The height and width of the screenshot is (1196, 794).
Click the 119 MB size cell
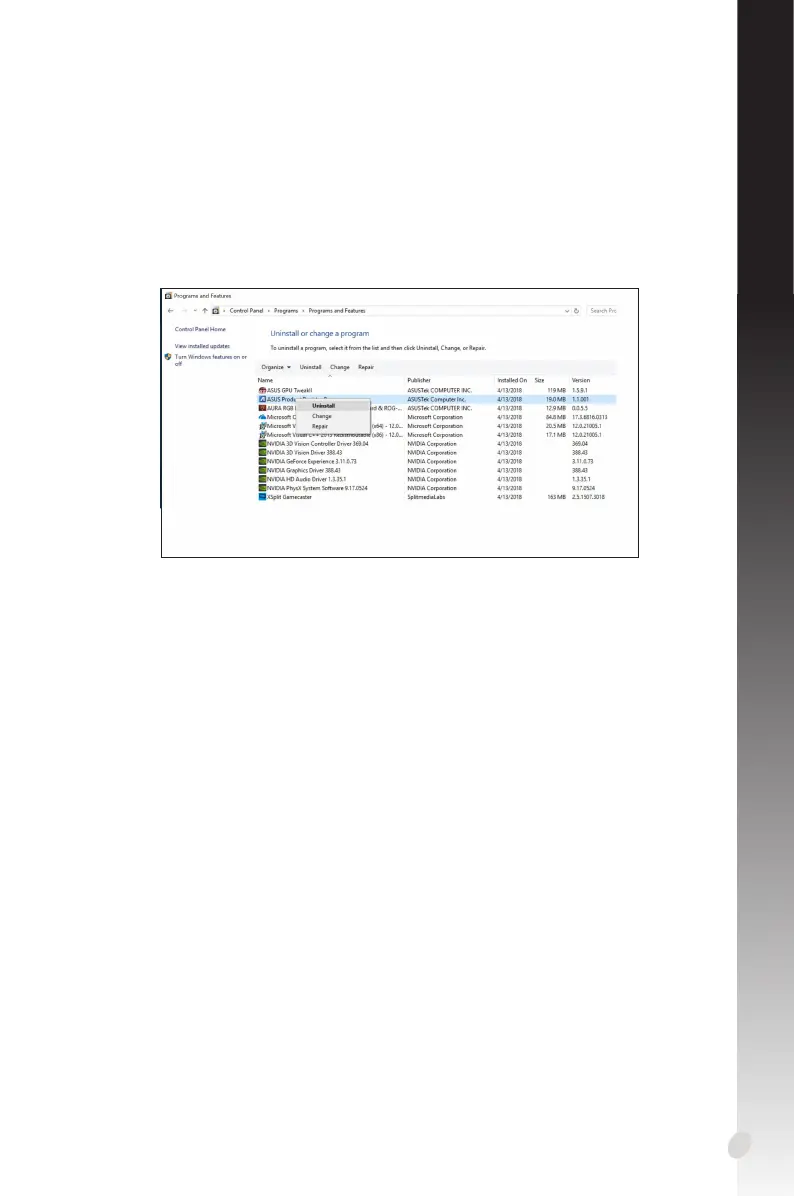point(557,390)
